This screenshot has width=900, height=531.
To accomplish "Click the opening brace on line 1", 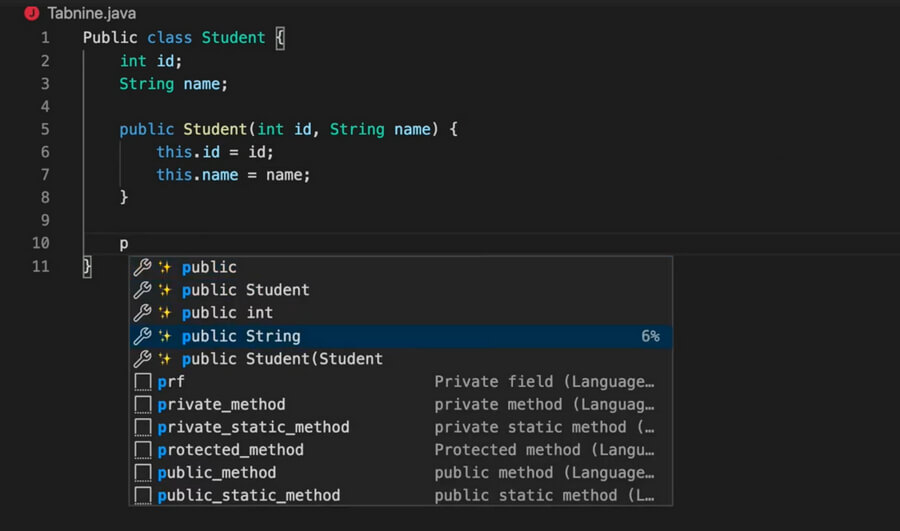I will click(280, 38).
